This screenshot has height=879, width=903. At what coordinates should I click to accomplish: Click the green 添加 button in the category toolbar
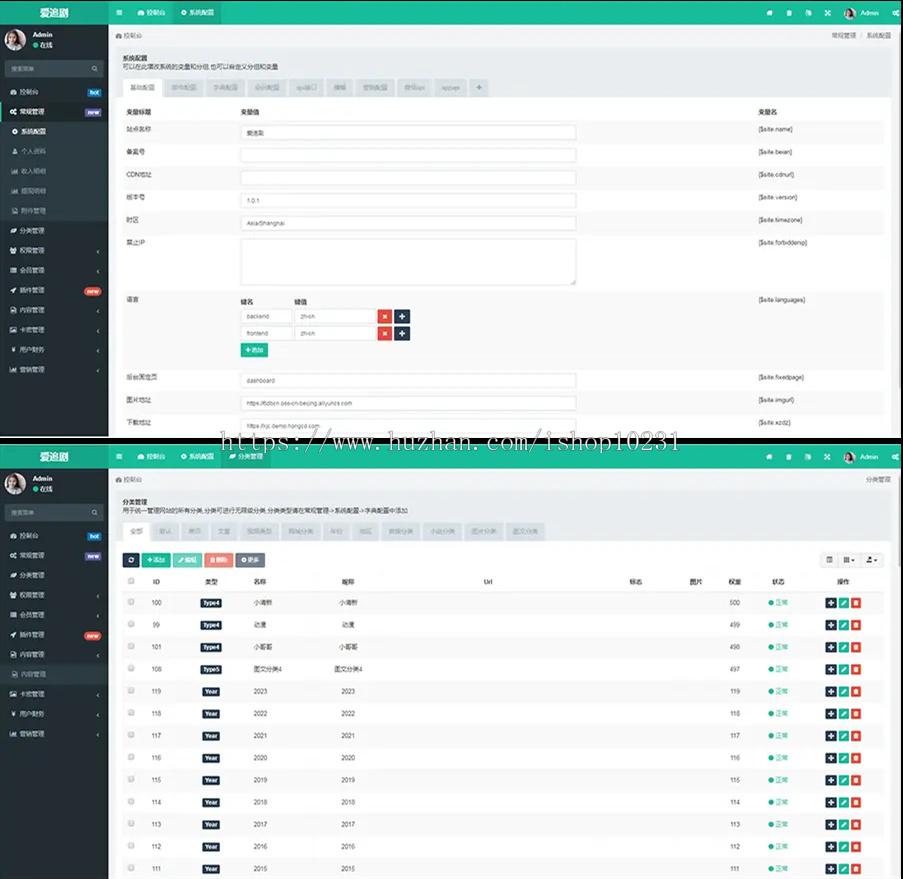155,560
